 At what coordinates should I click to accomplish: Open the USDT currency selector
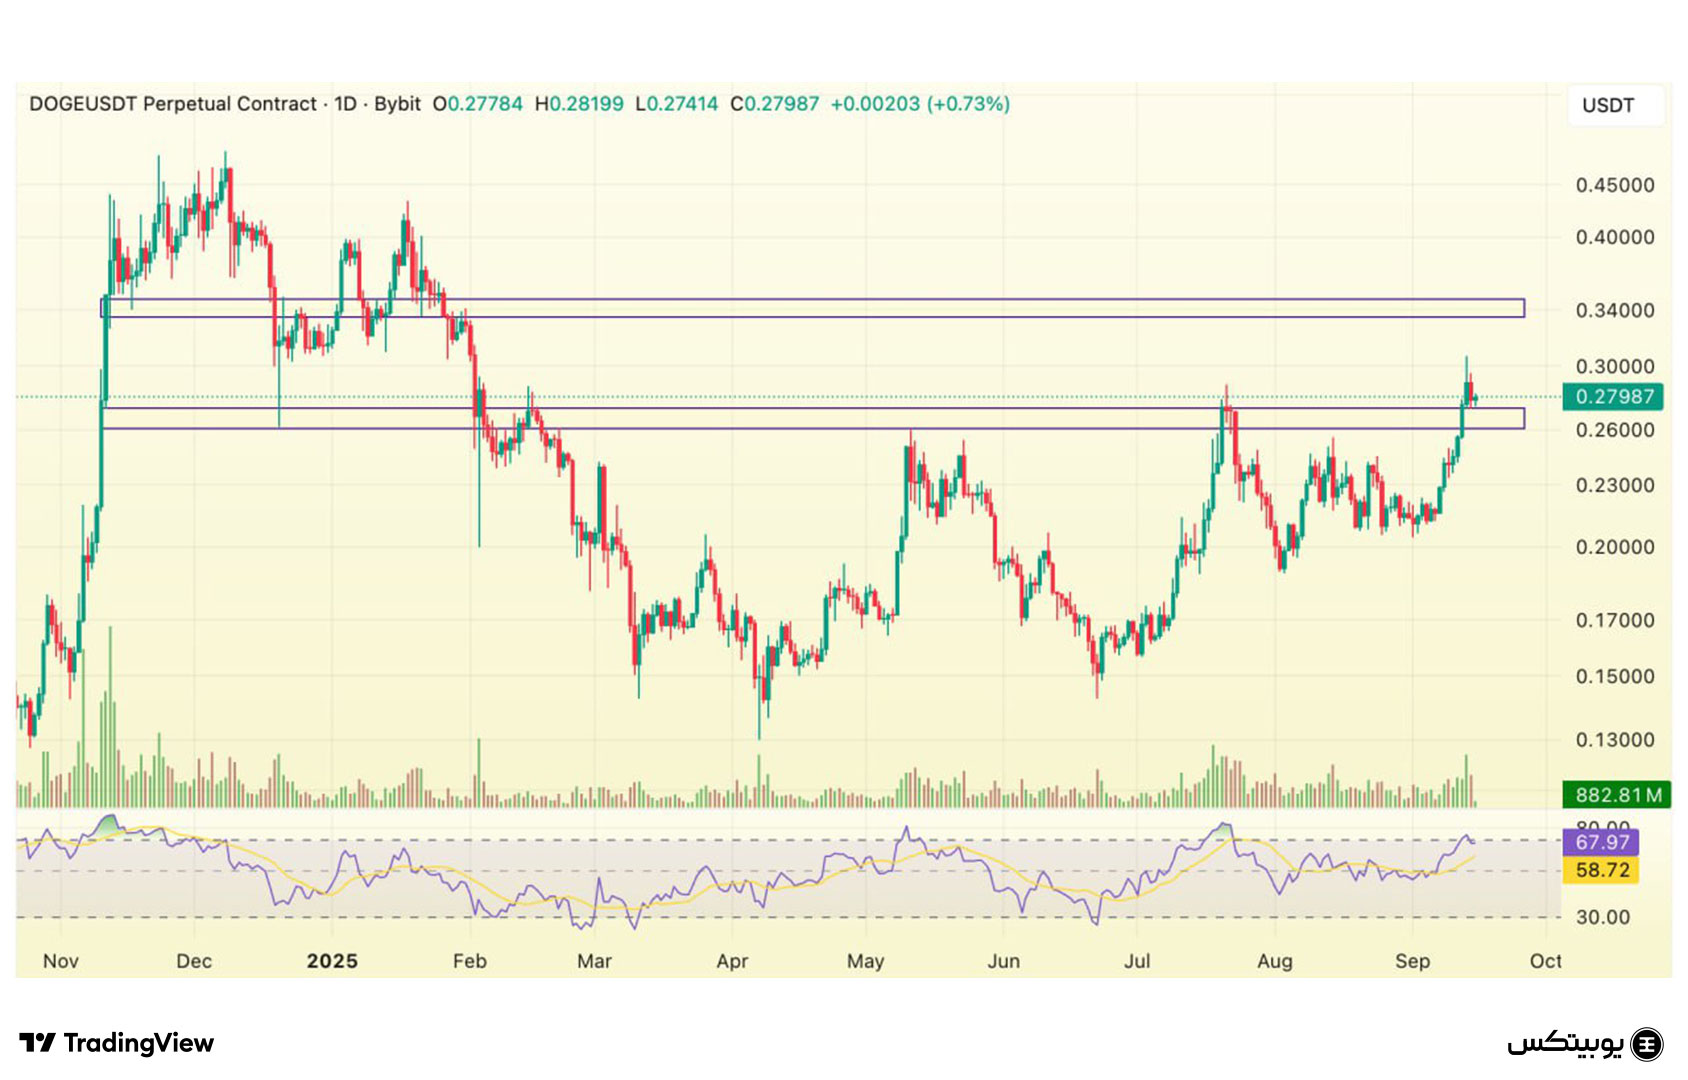1607,105
